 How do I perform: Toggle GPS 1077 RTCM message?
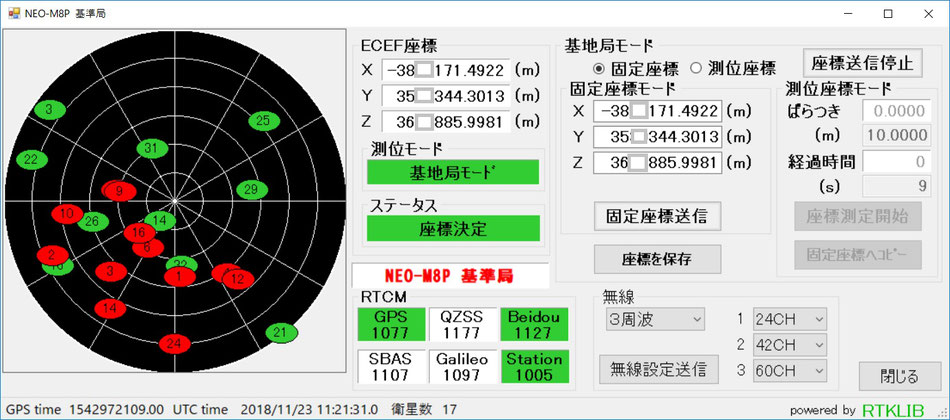pos(391,325)
